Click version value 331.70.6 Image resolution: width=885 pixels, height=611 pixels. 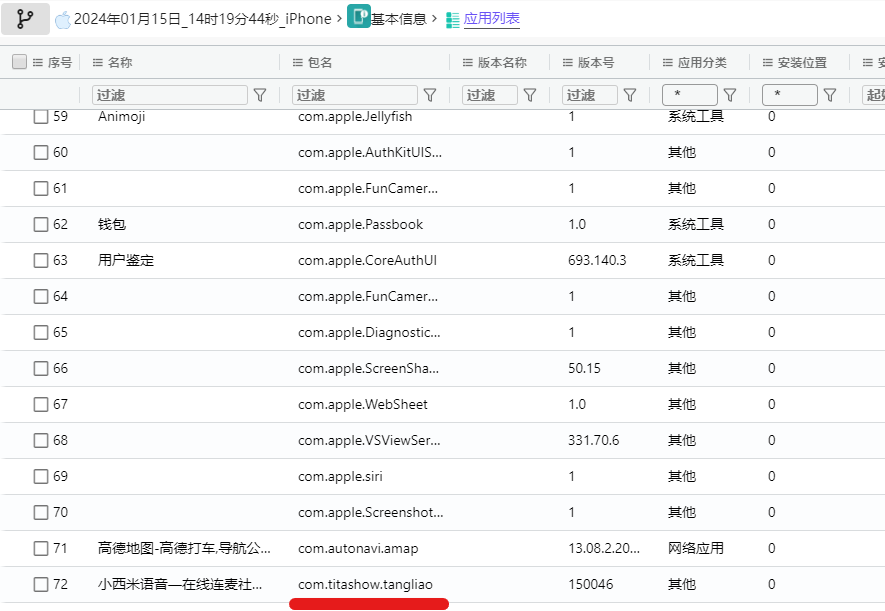(593, 441)
